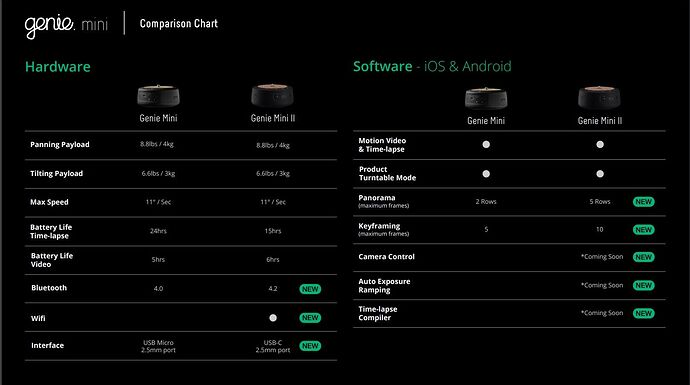Click Genie Mini product image in Software section
The image size is (690, 385).
(x=486, y=98)
